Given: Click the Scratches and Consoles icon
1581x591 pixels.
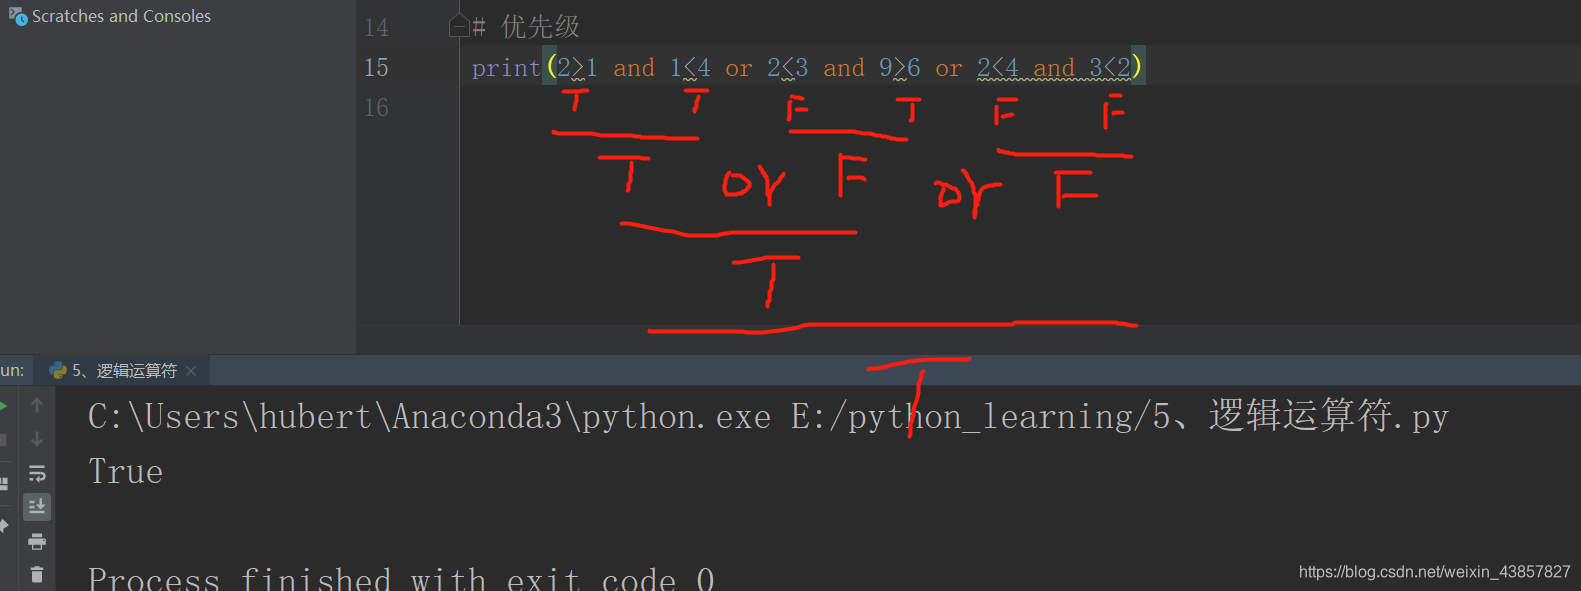Looking at the screenshot, I should pyautogui.click(x=18, y=16).
